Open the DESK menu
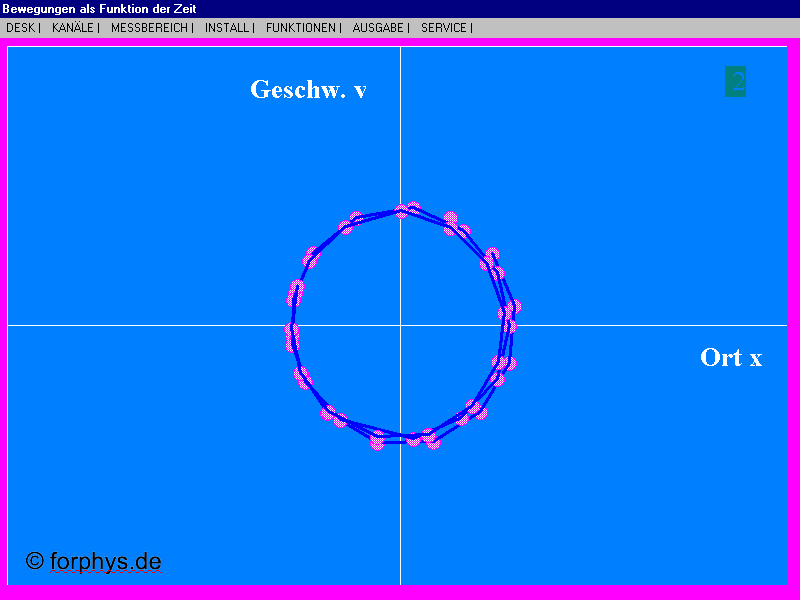The height and width of the screenshot is (600, 800). pyautogui.click(x=21, y=28)
